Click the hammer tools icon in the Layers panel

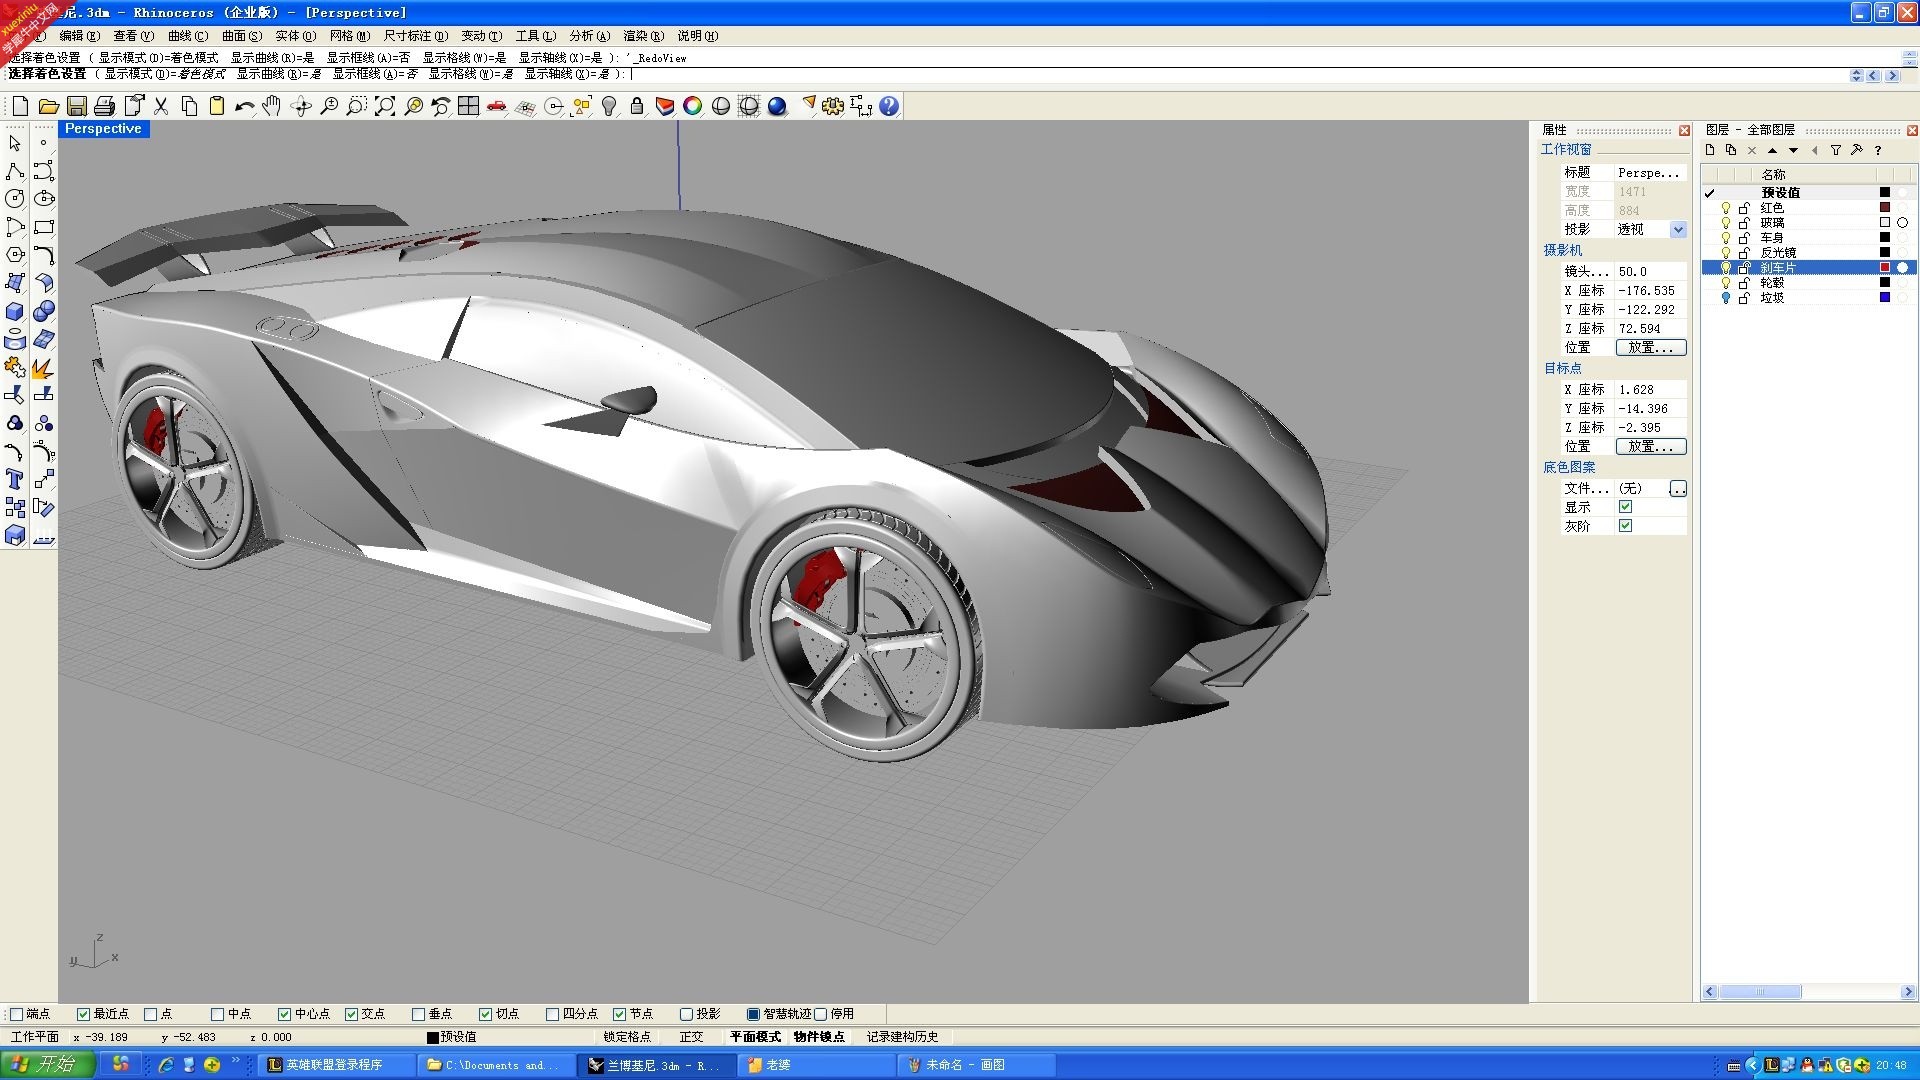(x=1857, y=150)
